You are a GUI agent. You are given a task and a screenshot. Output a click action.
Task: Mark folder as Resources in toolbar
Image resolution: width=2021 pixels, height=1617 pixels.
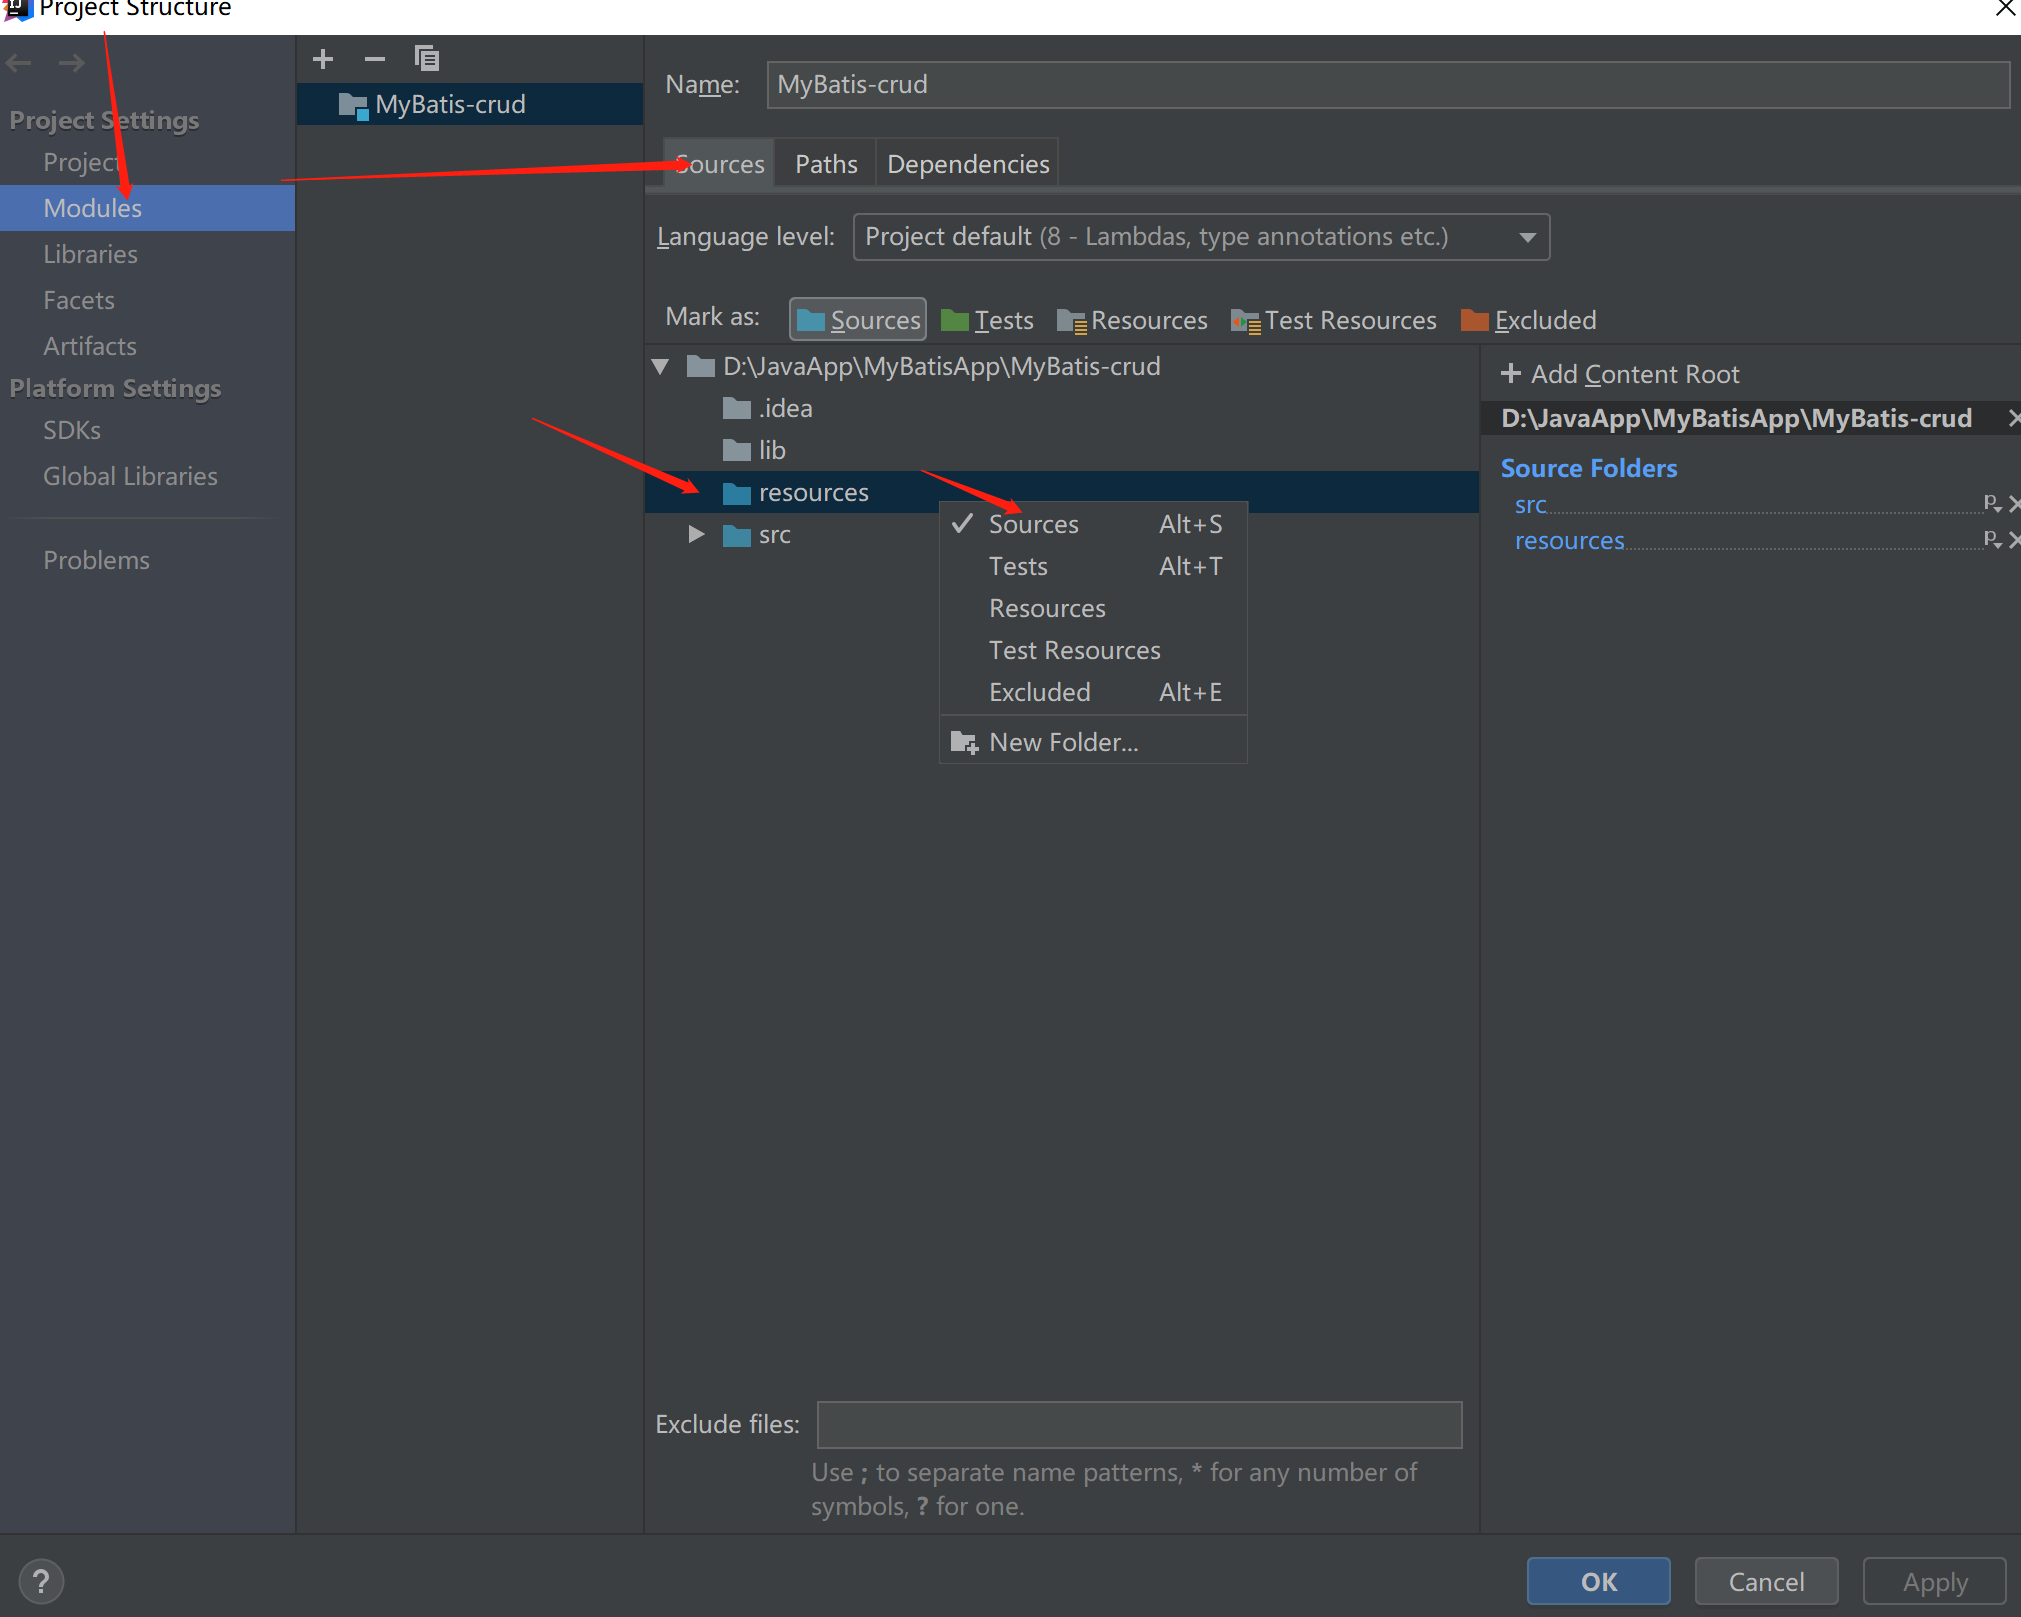point(1132,320)
